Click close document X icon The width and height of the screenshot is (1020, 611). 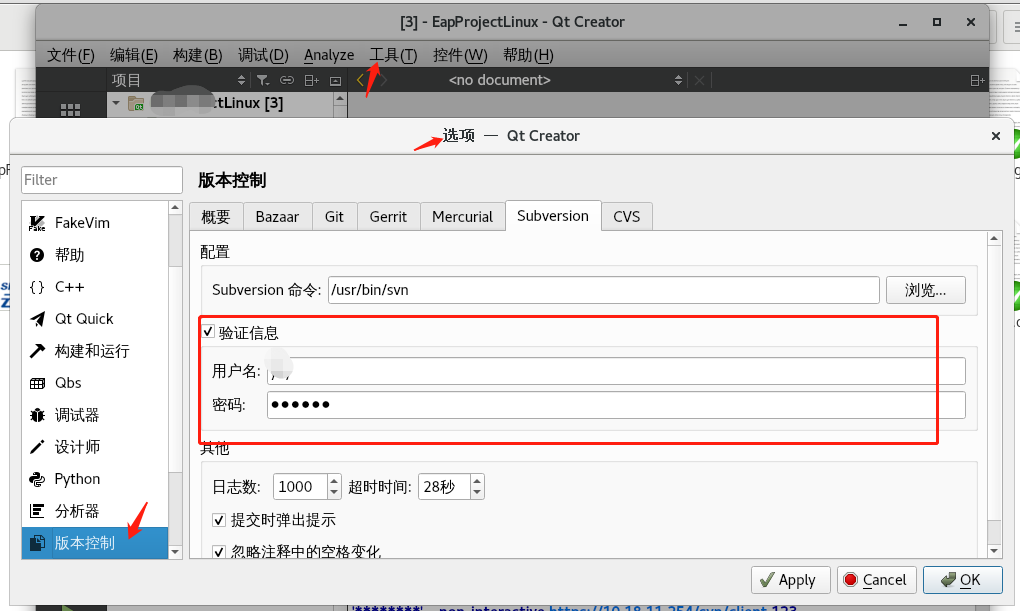pos(699,80)
